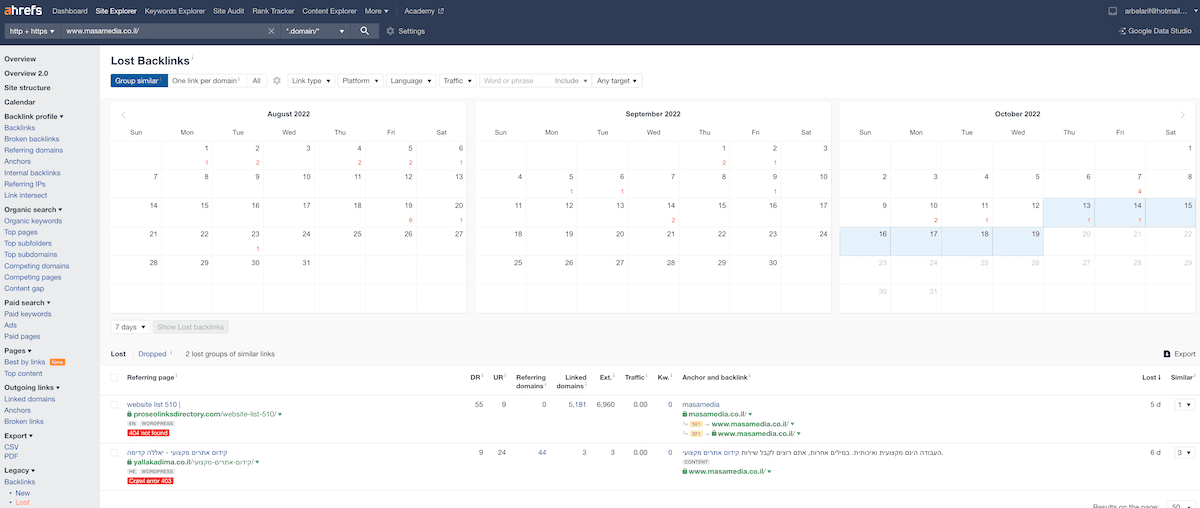
Task: Go to next month with right arrow
Action: coord(1183,114)
